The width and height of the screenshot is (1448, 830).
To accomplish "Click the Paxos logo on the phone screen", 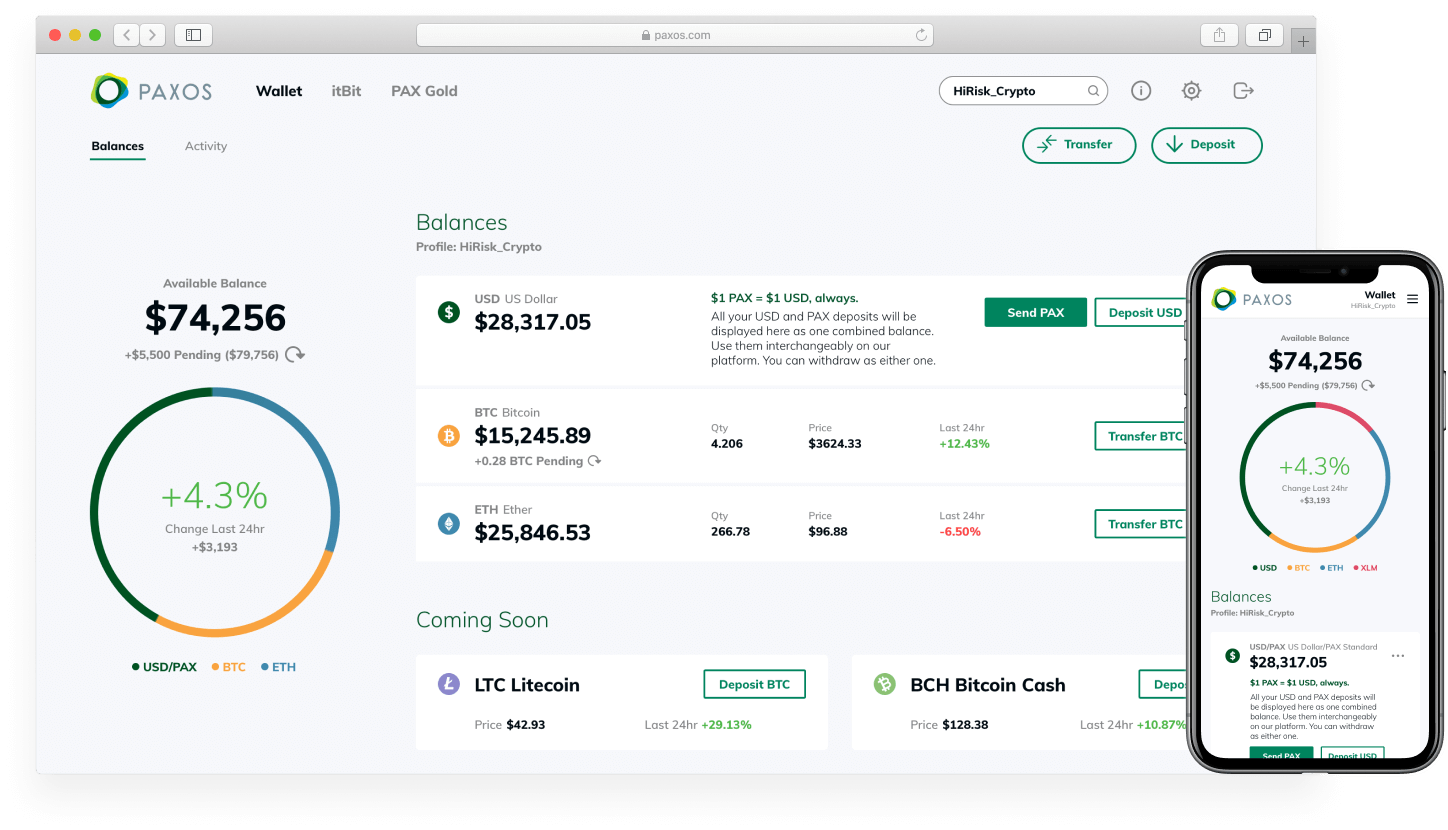I will tap(1252, 299).
